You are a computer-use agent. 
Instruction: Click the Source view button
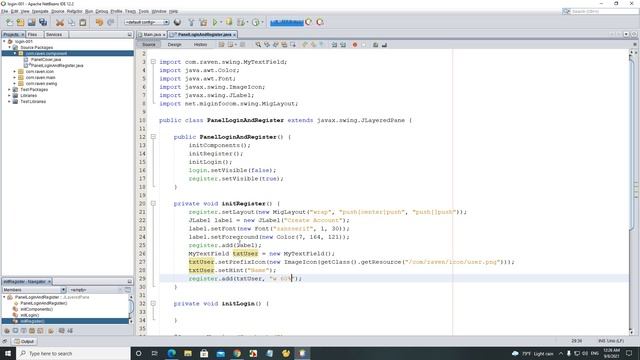[149, 44]
